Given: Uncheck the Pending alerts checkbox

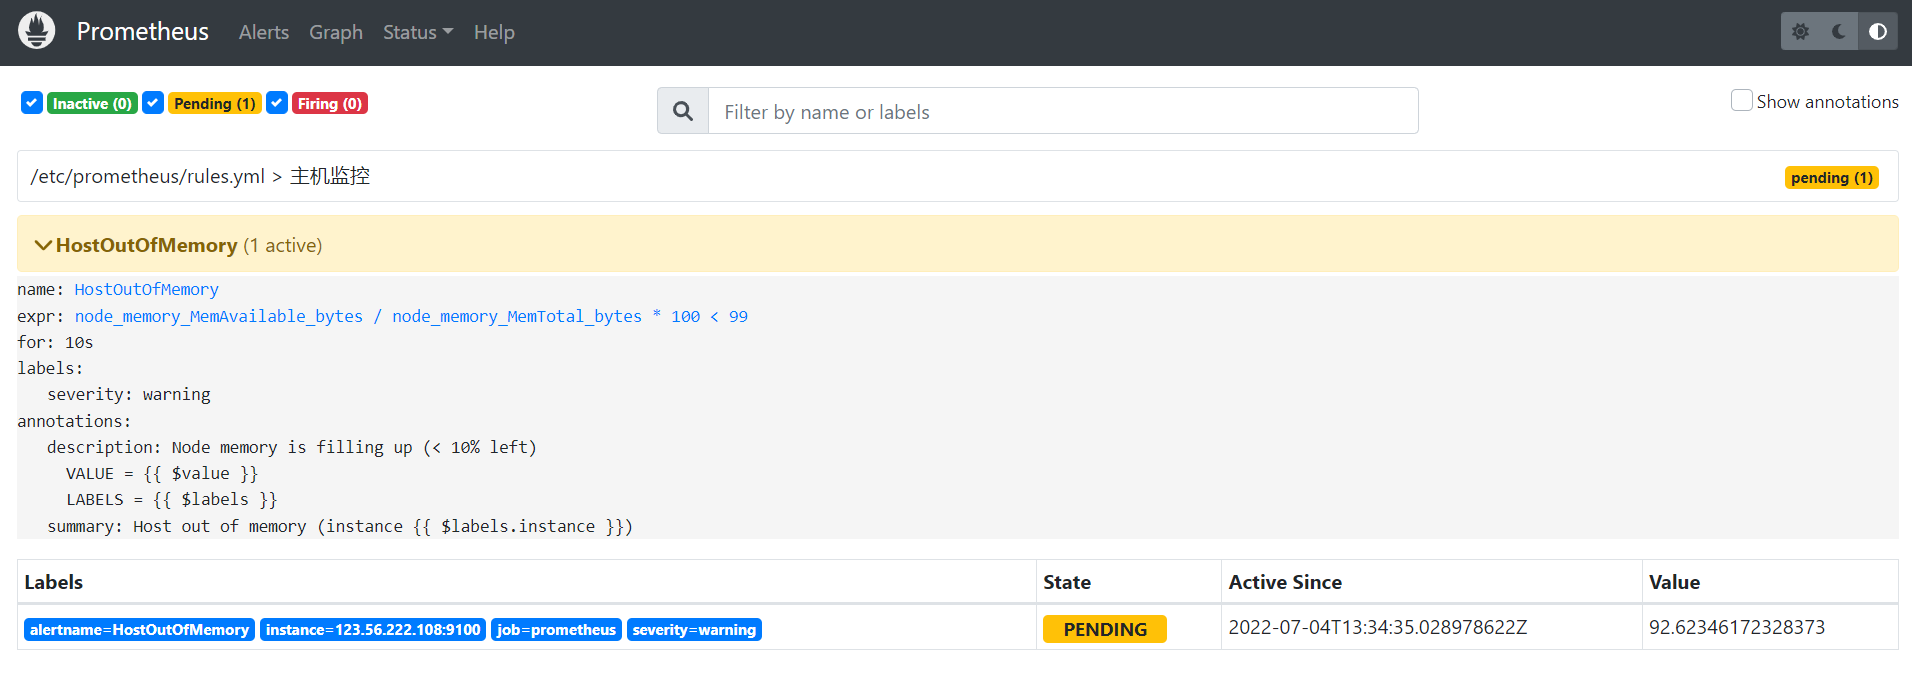Looking at the screenshot, I should click(153, 103).
